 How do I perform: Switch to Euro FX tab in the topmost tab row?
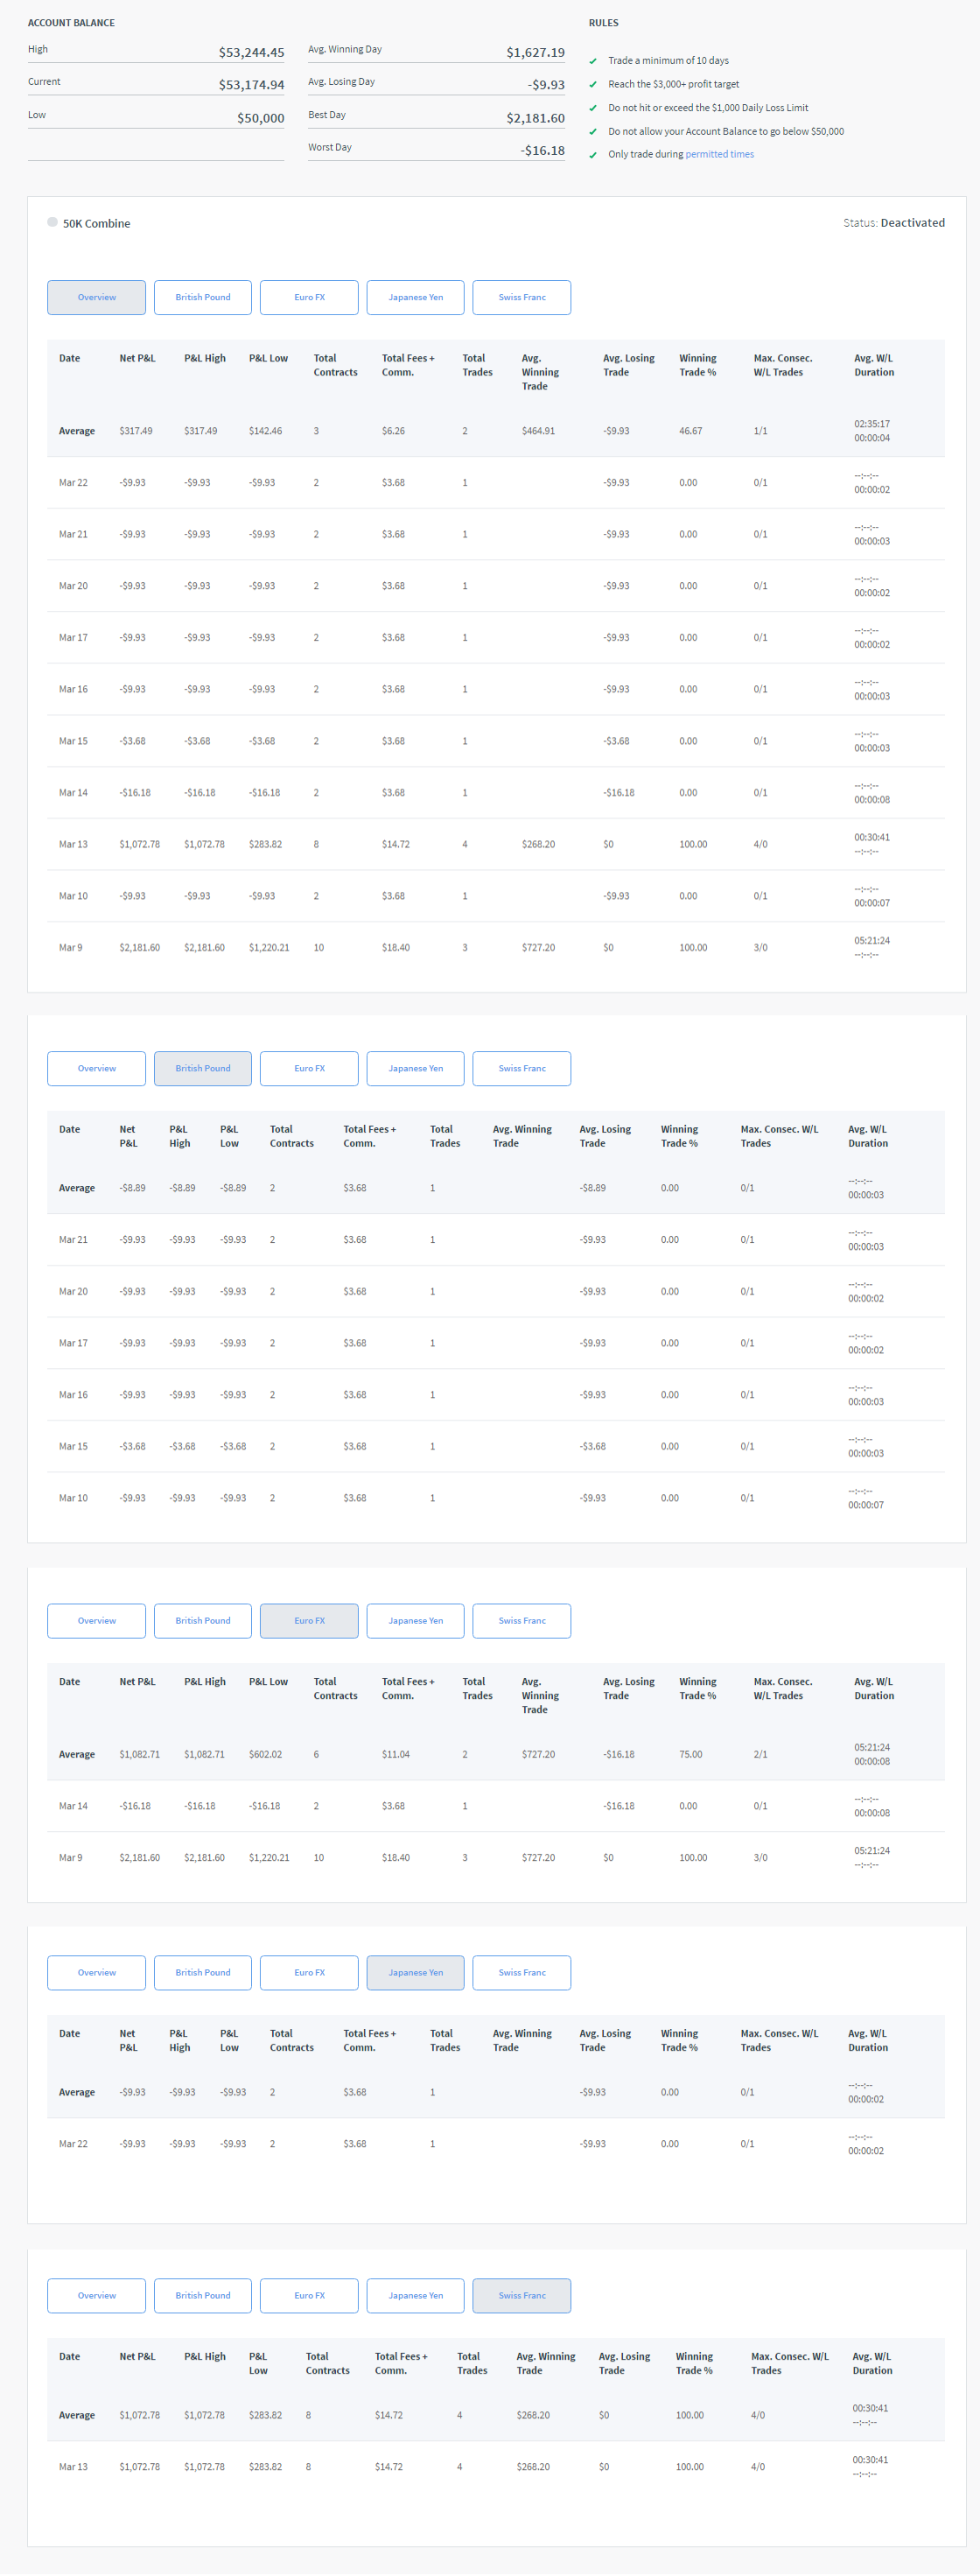click(309, 297)
